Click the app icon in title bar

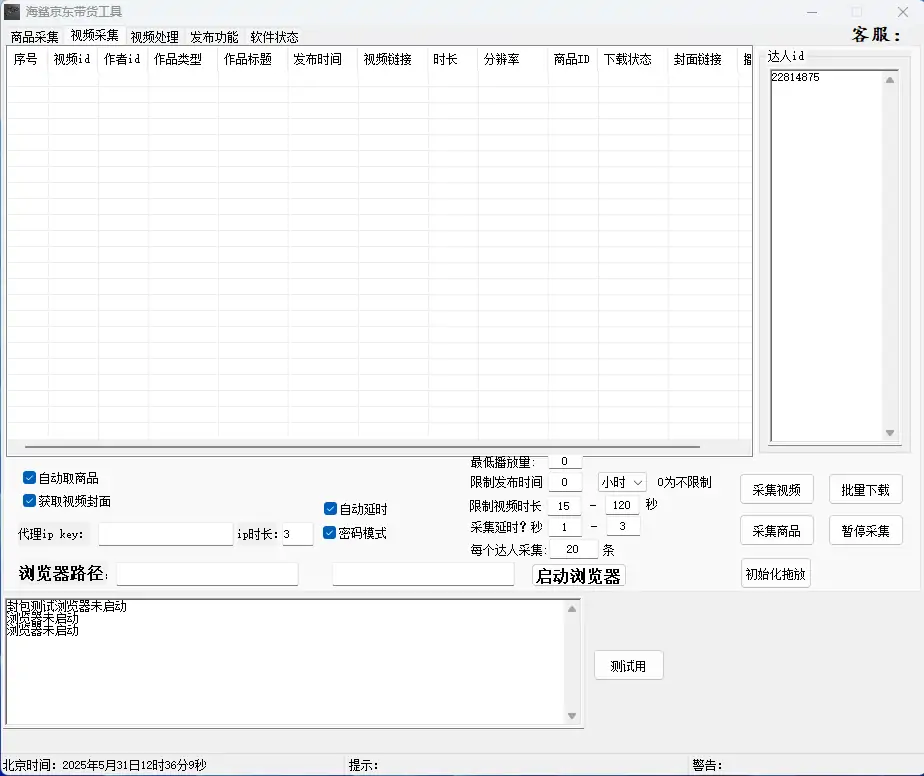point(12,12)
